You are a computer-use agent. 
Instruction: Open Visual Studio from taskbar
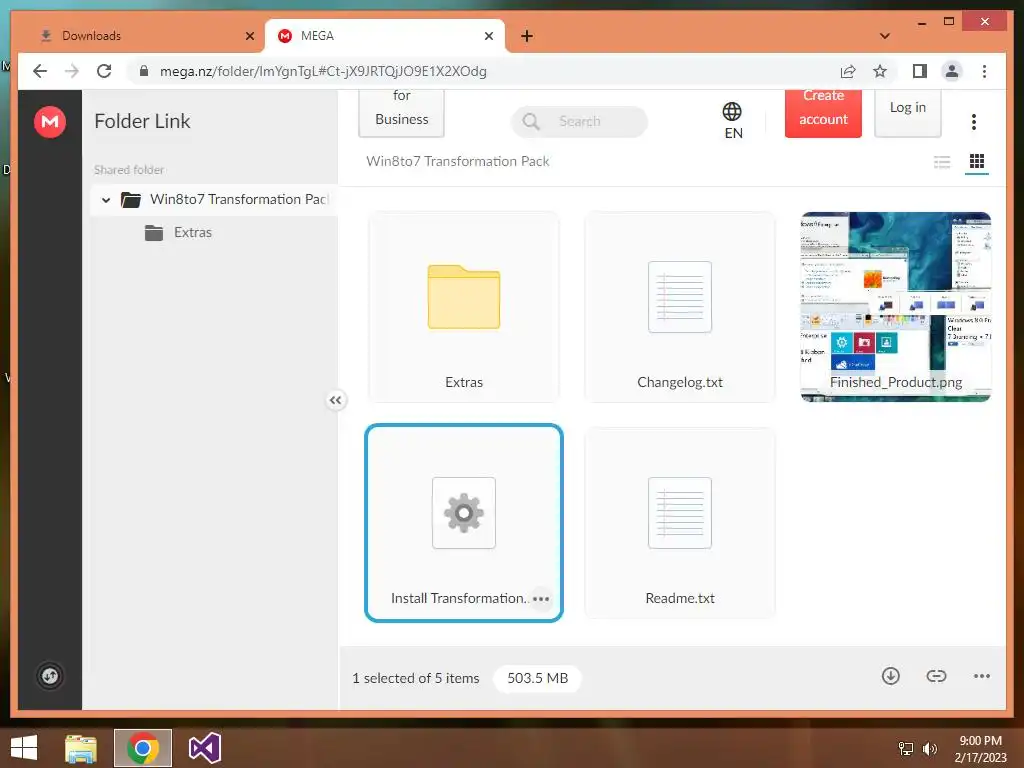tap(204, 748)
